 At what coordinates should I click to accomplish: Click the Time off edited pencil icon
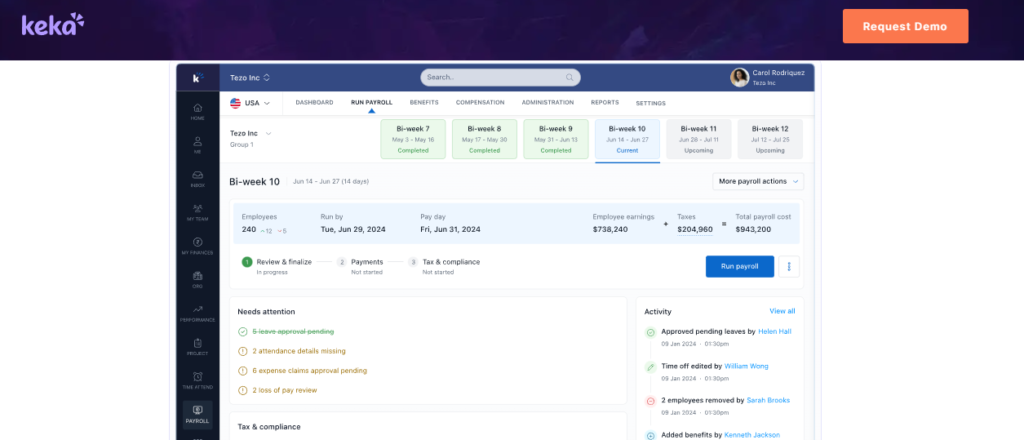pos(650,367)
